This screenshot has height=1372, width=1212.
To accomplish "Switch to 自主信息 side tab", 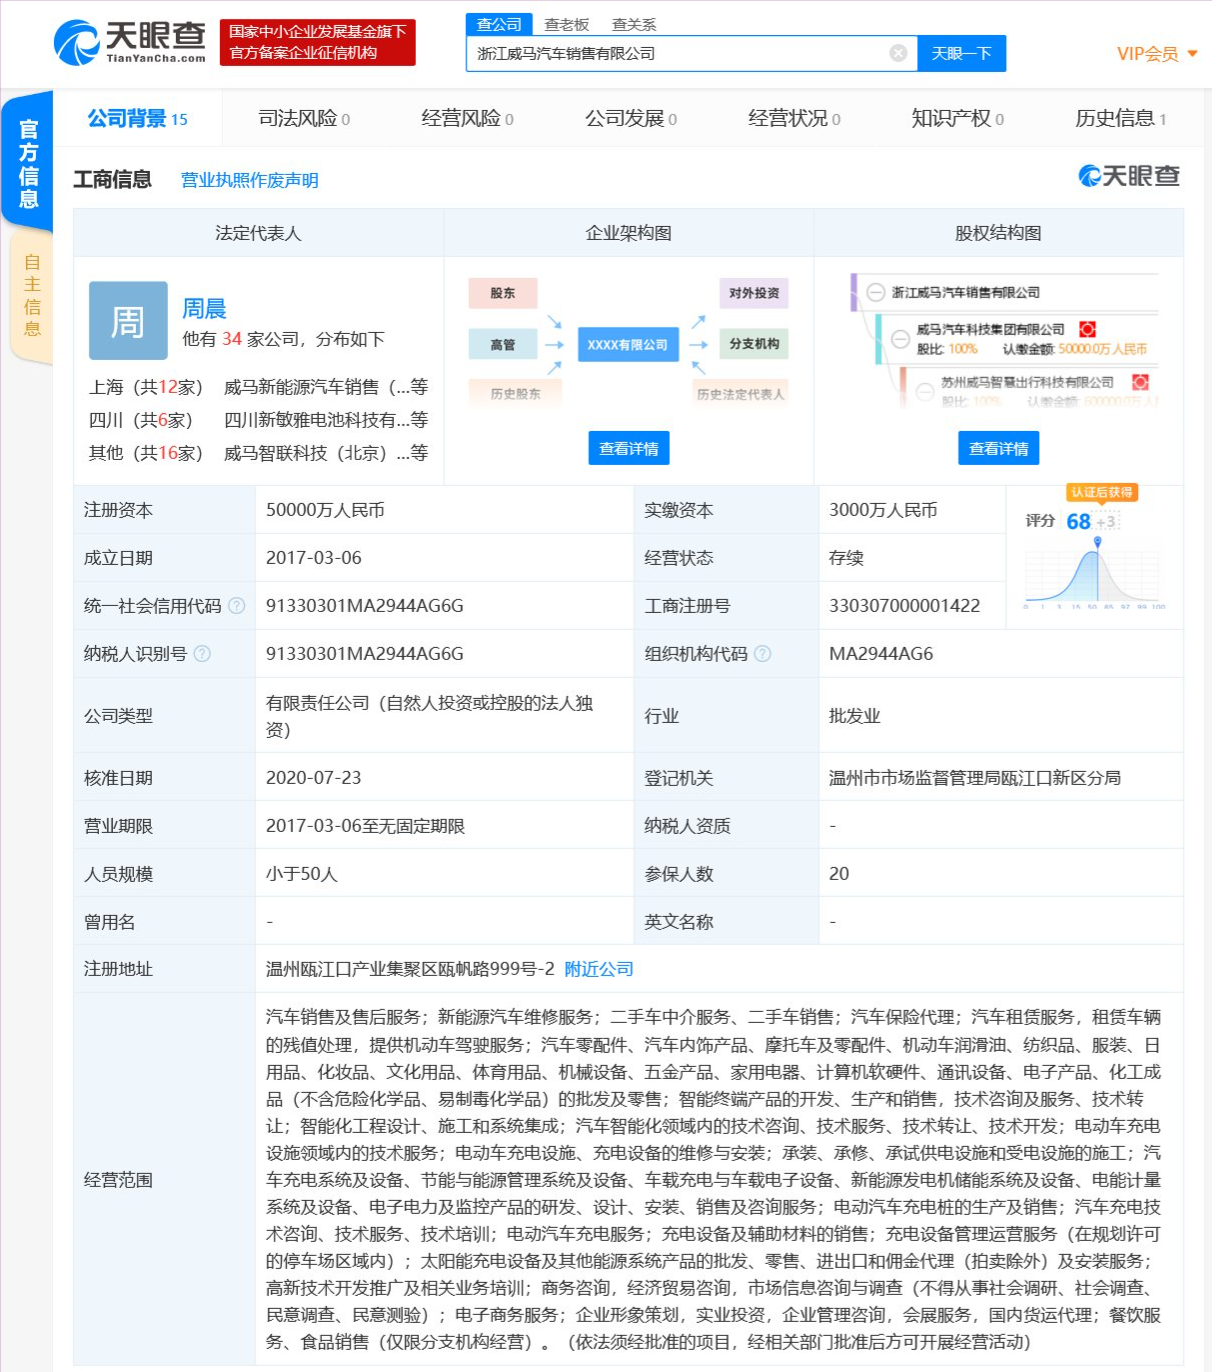I will [x=31, y=296].
